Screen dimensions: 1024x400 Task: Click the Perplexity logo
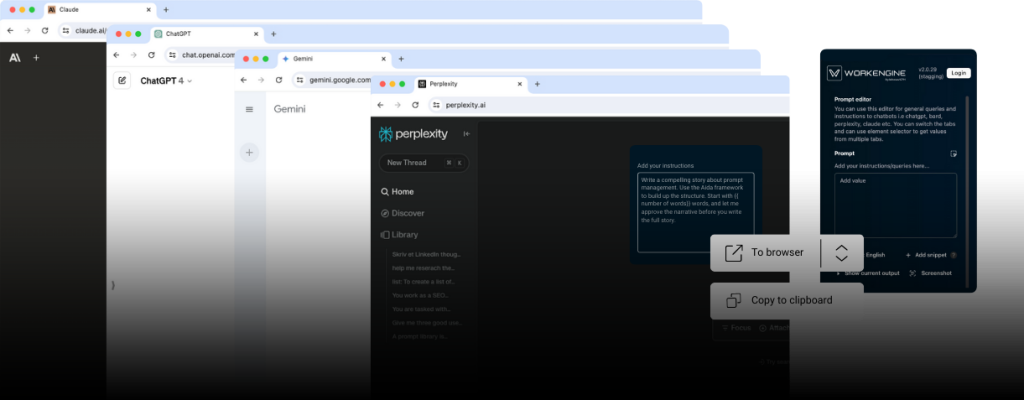tap(413, 134)
